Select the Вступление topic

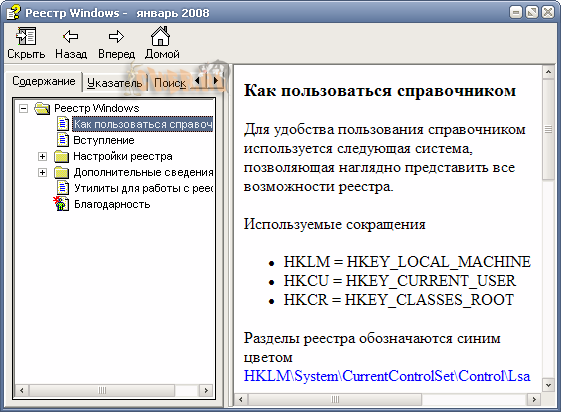(104, 140)
